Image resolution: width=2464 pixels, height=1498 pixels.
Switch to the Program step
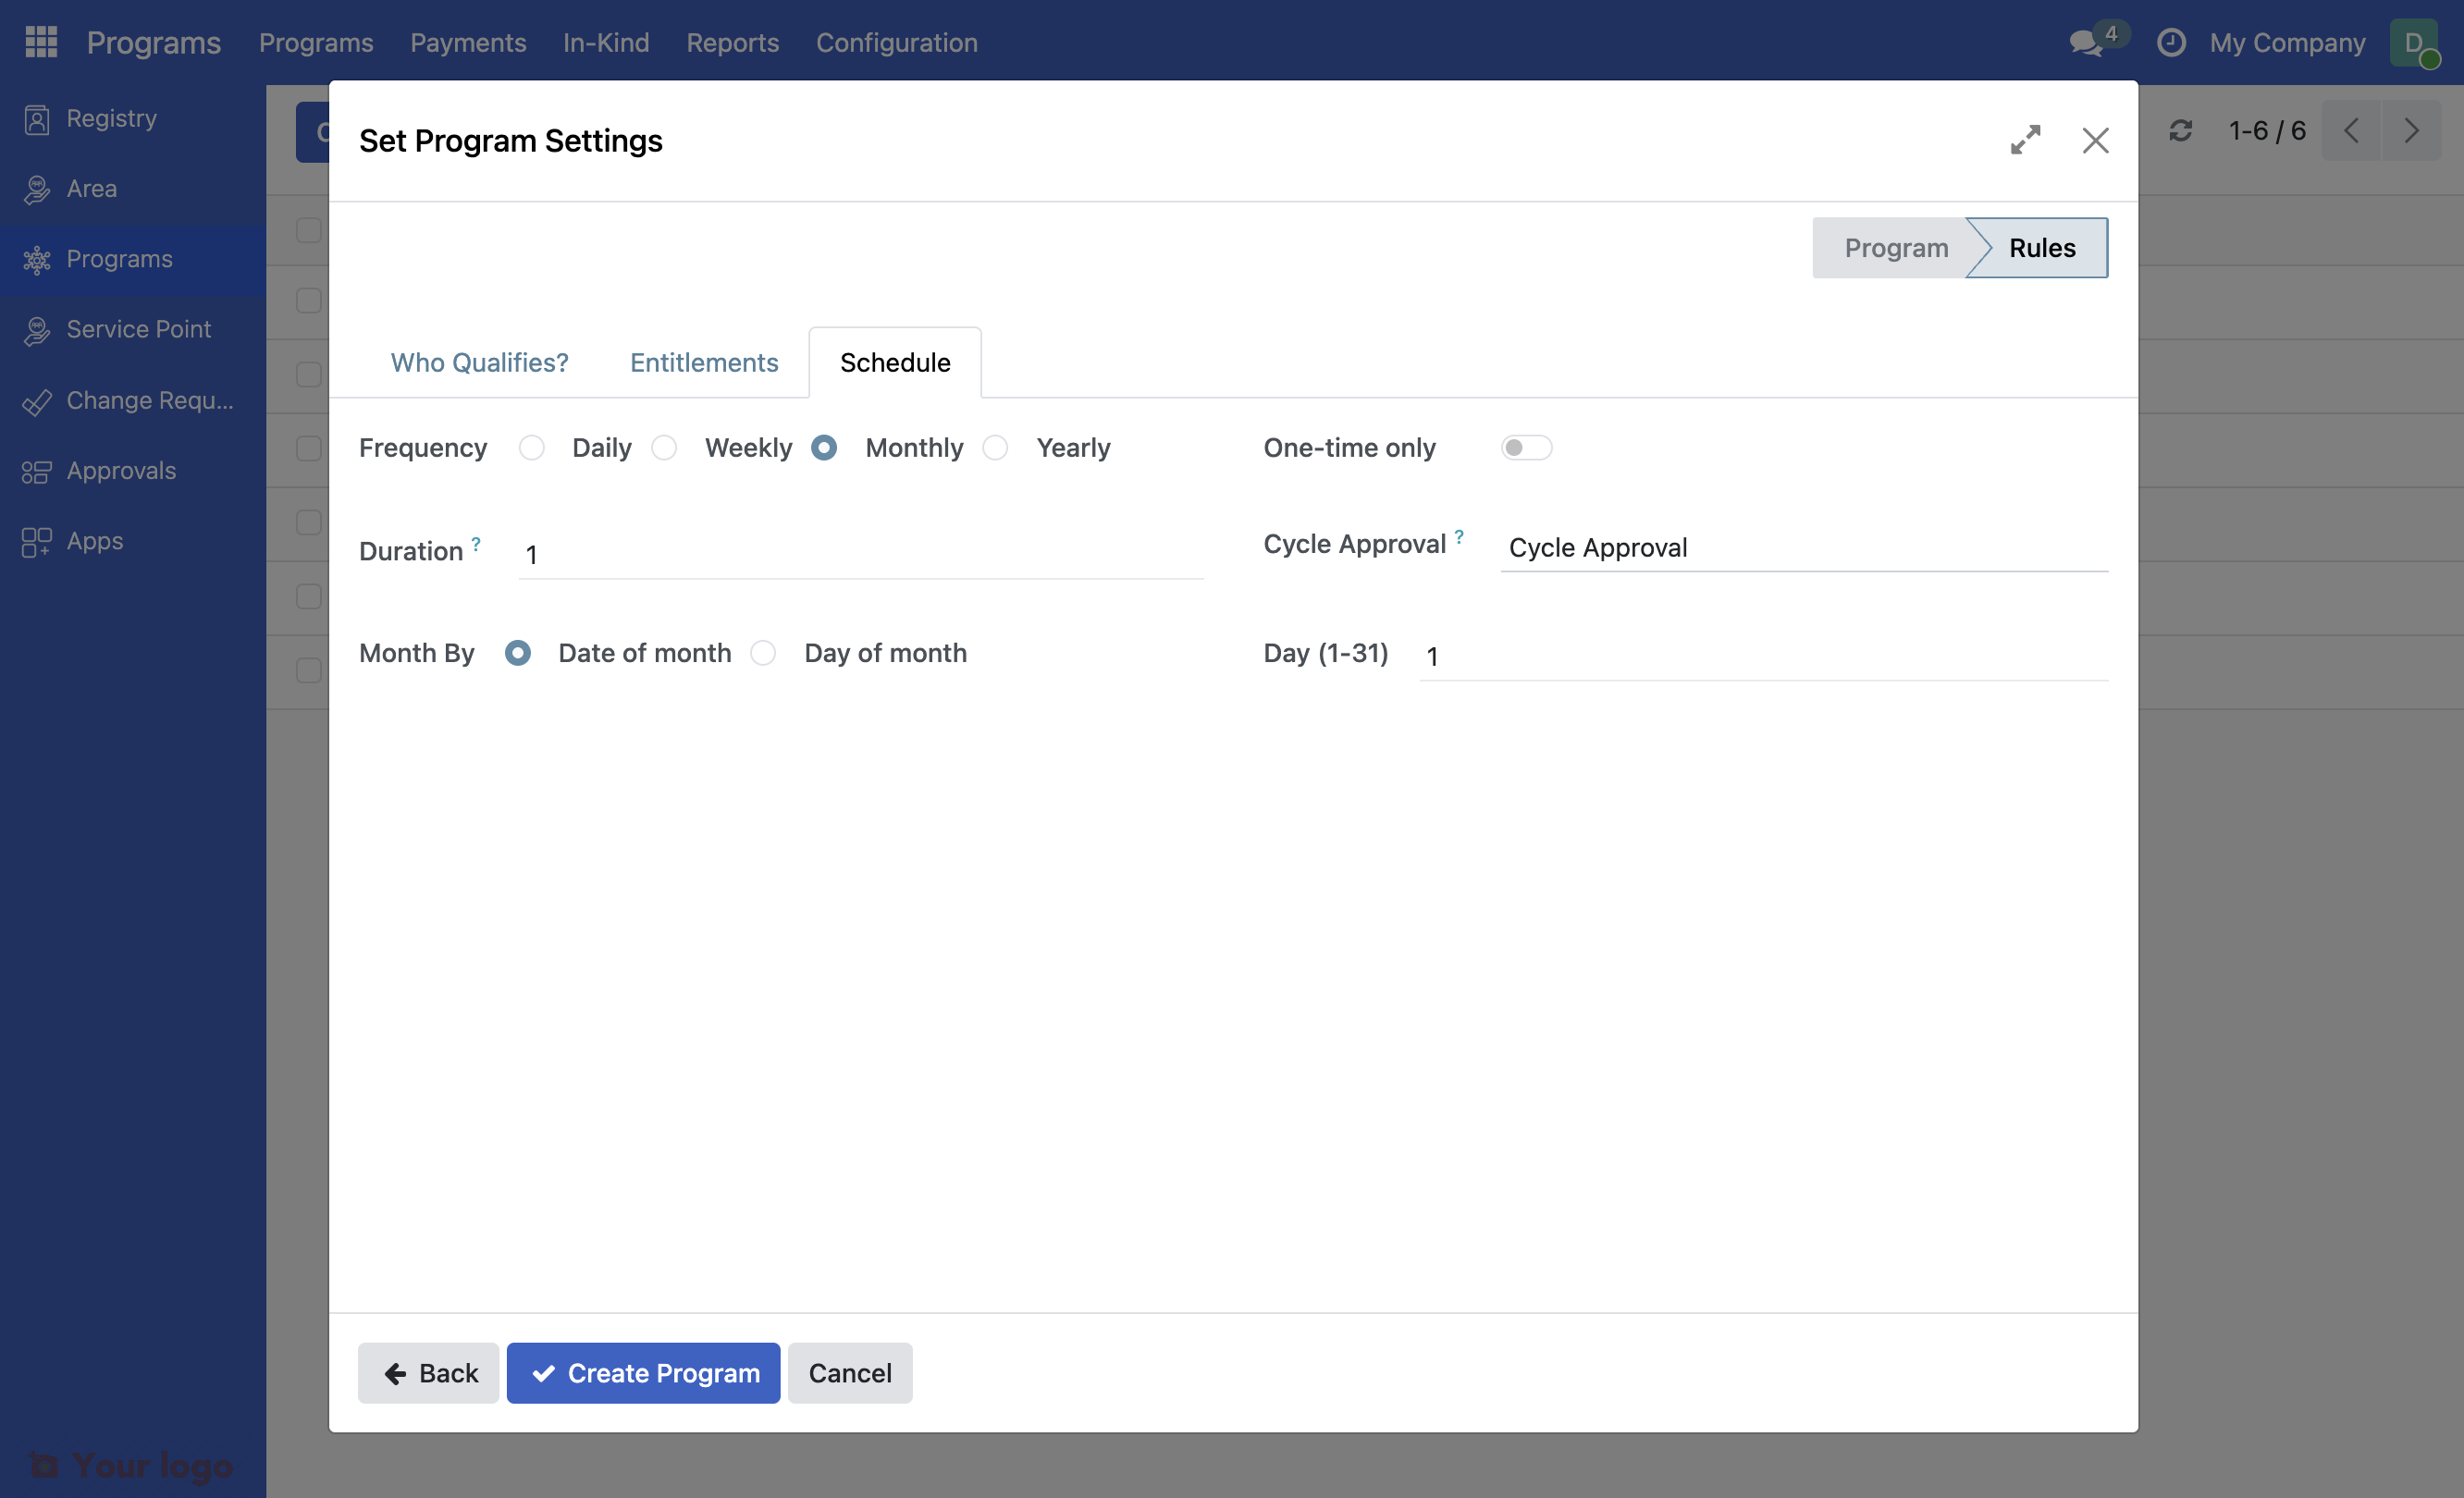tap(1896, 247)
